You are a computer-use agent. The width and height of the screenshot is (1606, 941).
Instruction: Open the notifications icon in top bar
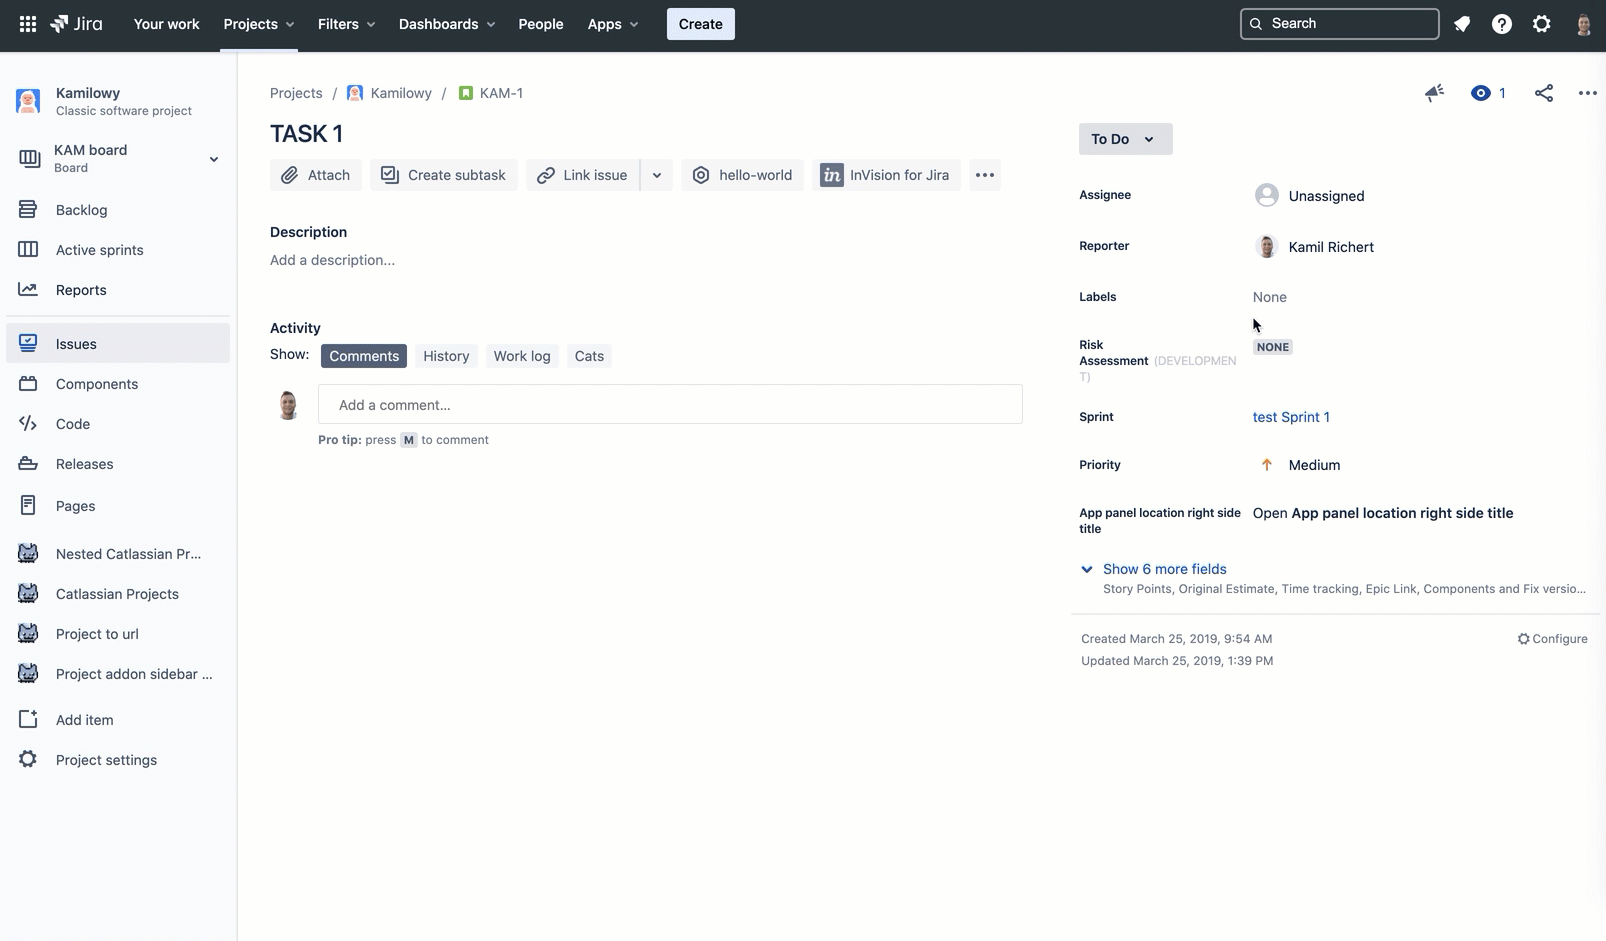1462,24
